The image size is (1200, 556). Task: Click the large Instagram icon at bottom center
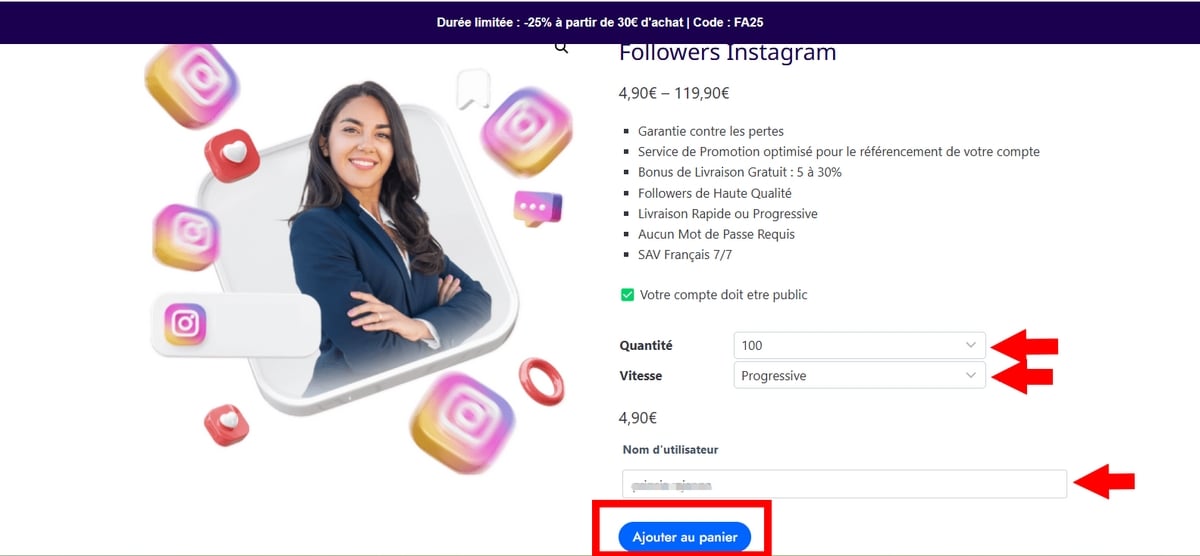(462, 422)
